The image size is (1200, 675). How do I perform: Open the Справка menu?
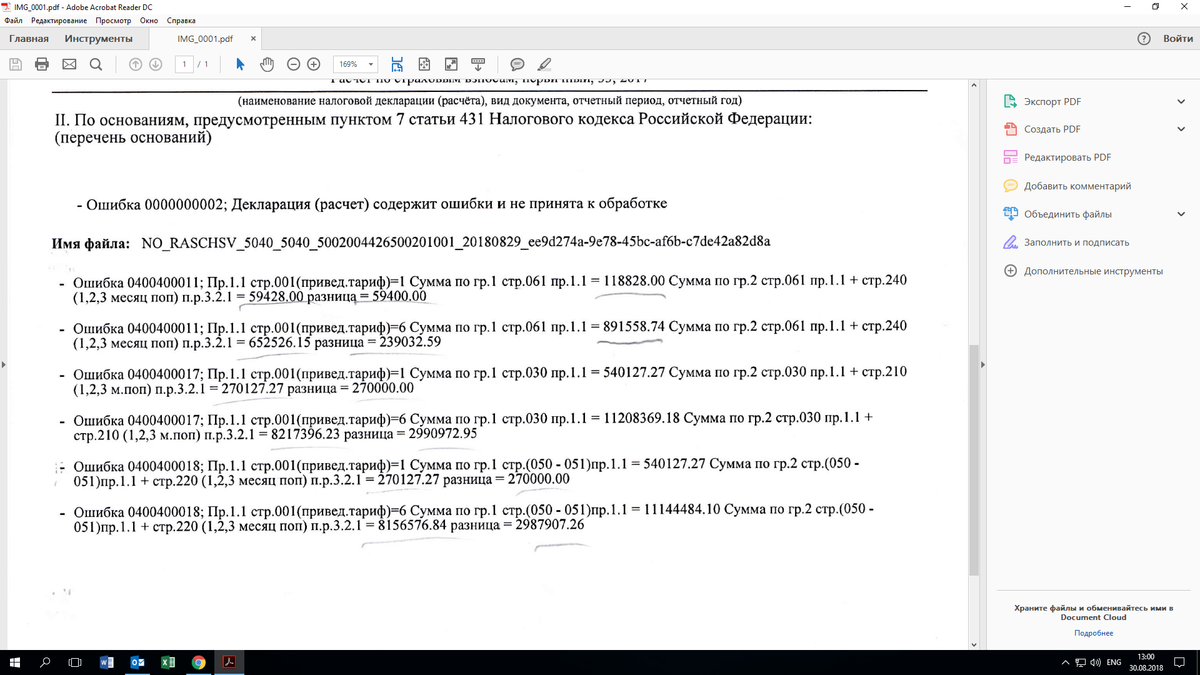click(x=181, y=20)
